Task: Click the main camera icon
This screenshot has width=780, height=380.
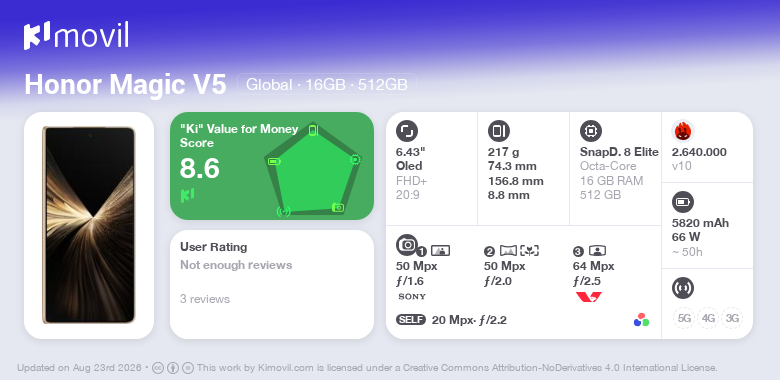Action: 407,244
